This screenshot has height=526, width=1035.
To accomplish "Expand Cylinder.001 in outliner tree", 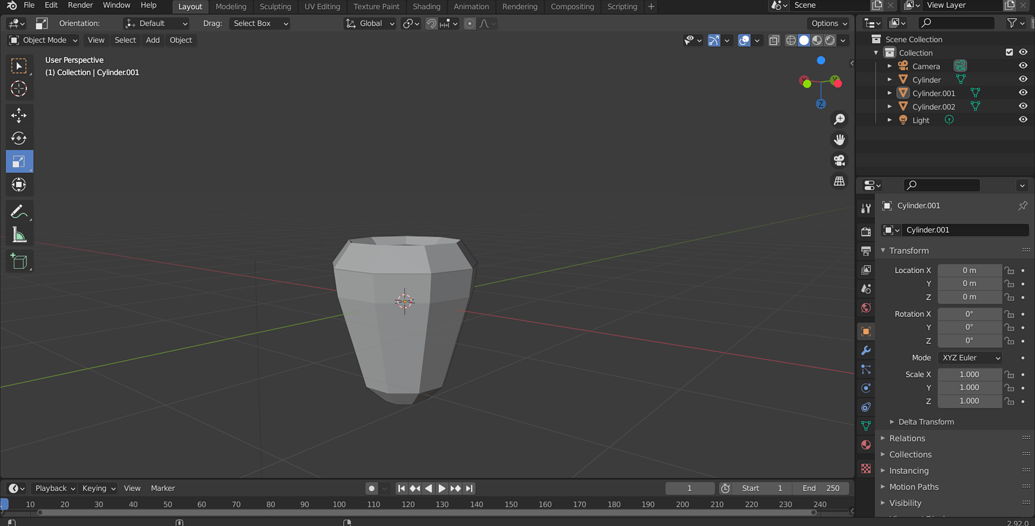I will pyautogui.click(x=890, y=93).
